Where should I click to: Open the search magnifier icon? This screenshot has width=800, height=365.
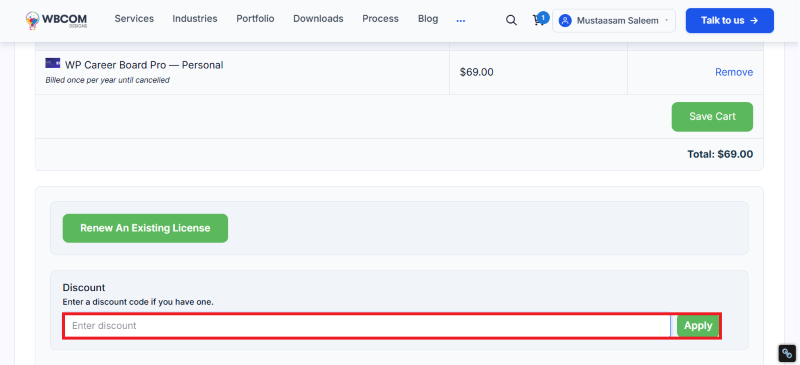click(x=511, y=20)
